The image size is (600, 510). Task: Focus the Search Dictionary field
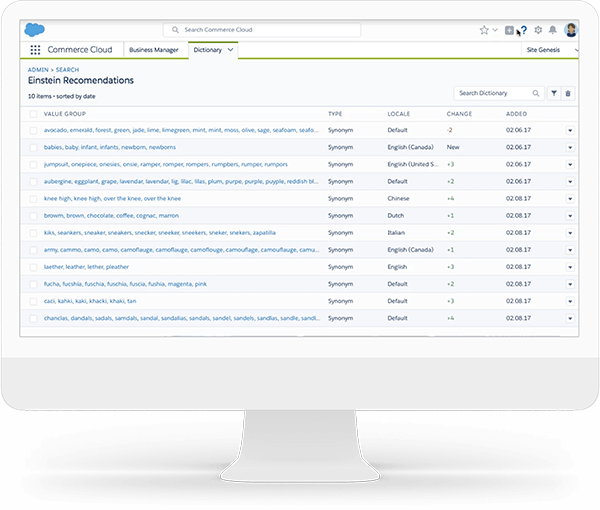499,93
